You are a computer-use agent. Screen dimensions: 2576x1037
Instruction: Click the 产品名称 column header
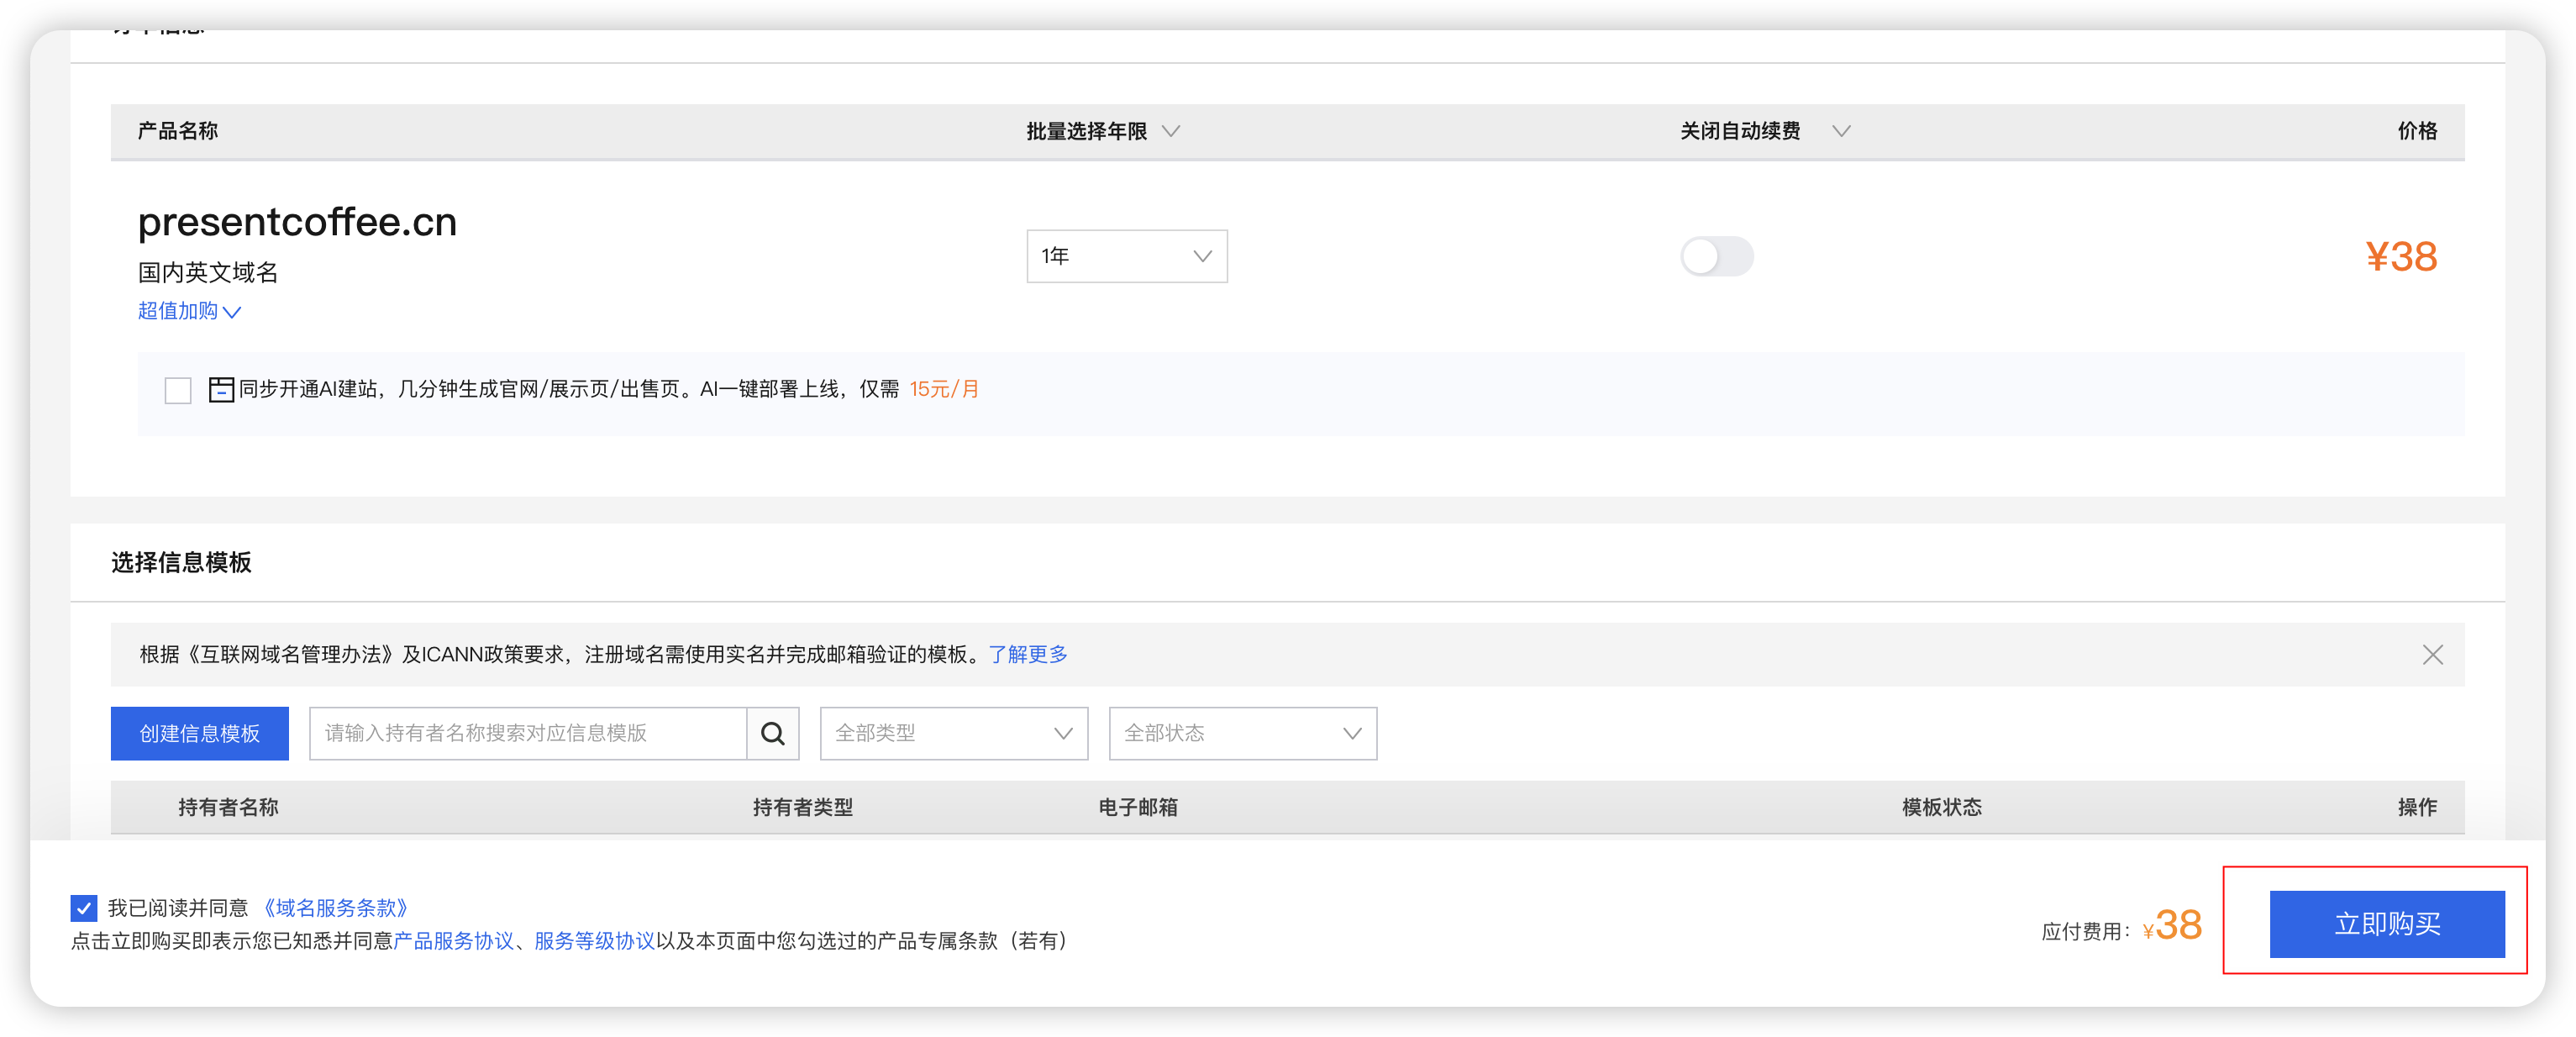178,131
